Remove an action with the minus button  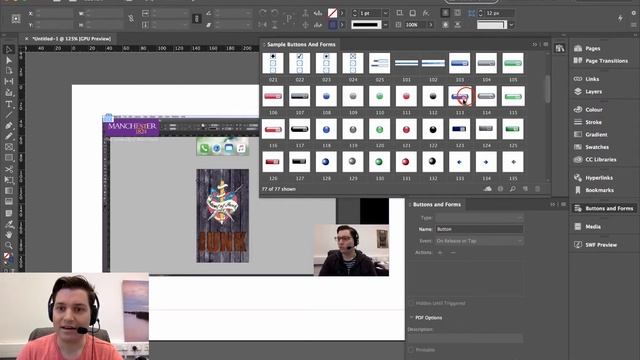pyautogui.click(x=453, y=253)
